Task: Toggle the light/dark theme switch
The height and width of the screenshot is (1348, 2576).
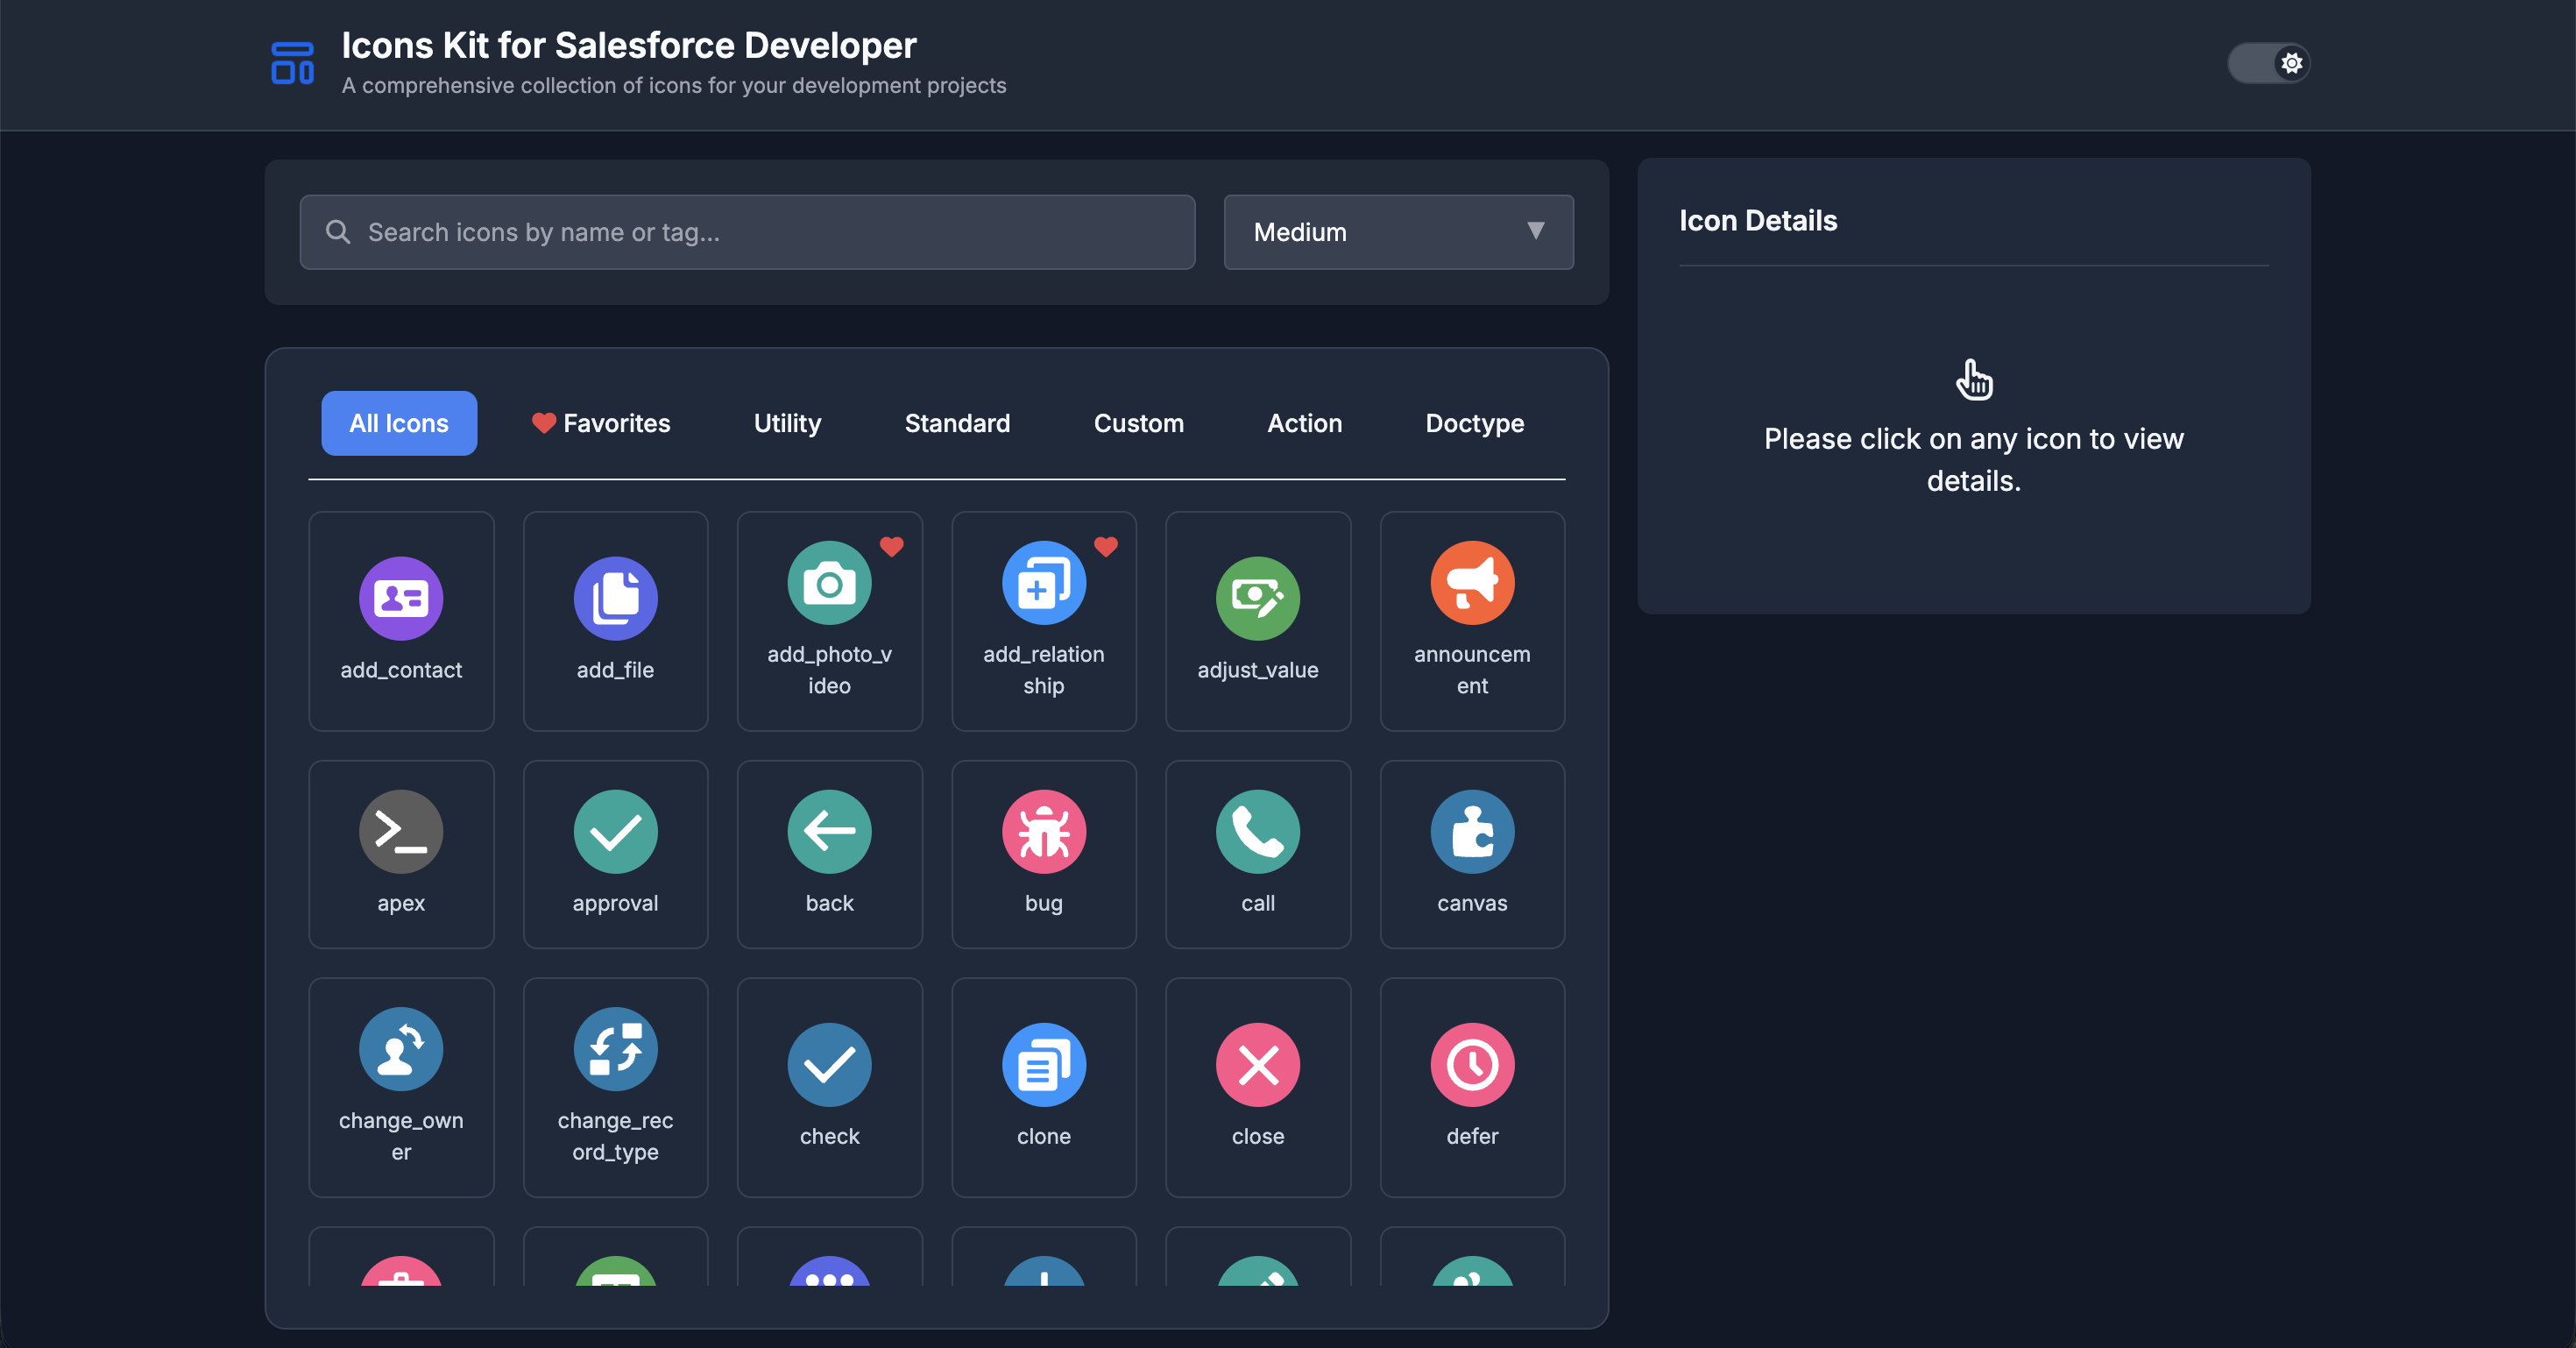Action: (2268, 63)
